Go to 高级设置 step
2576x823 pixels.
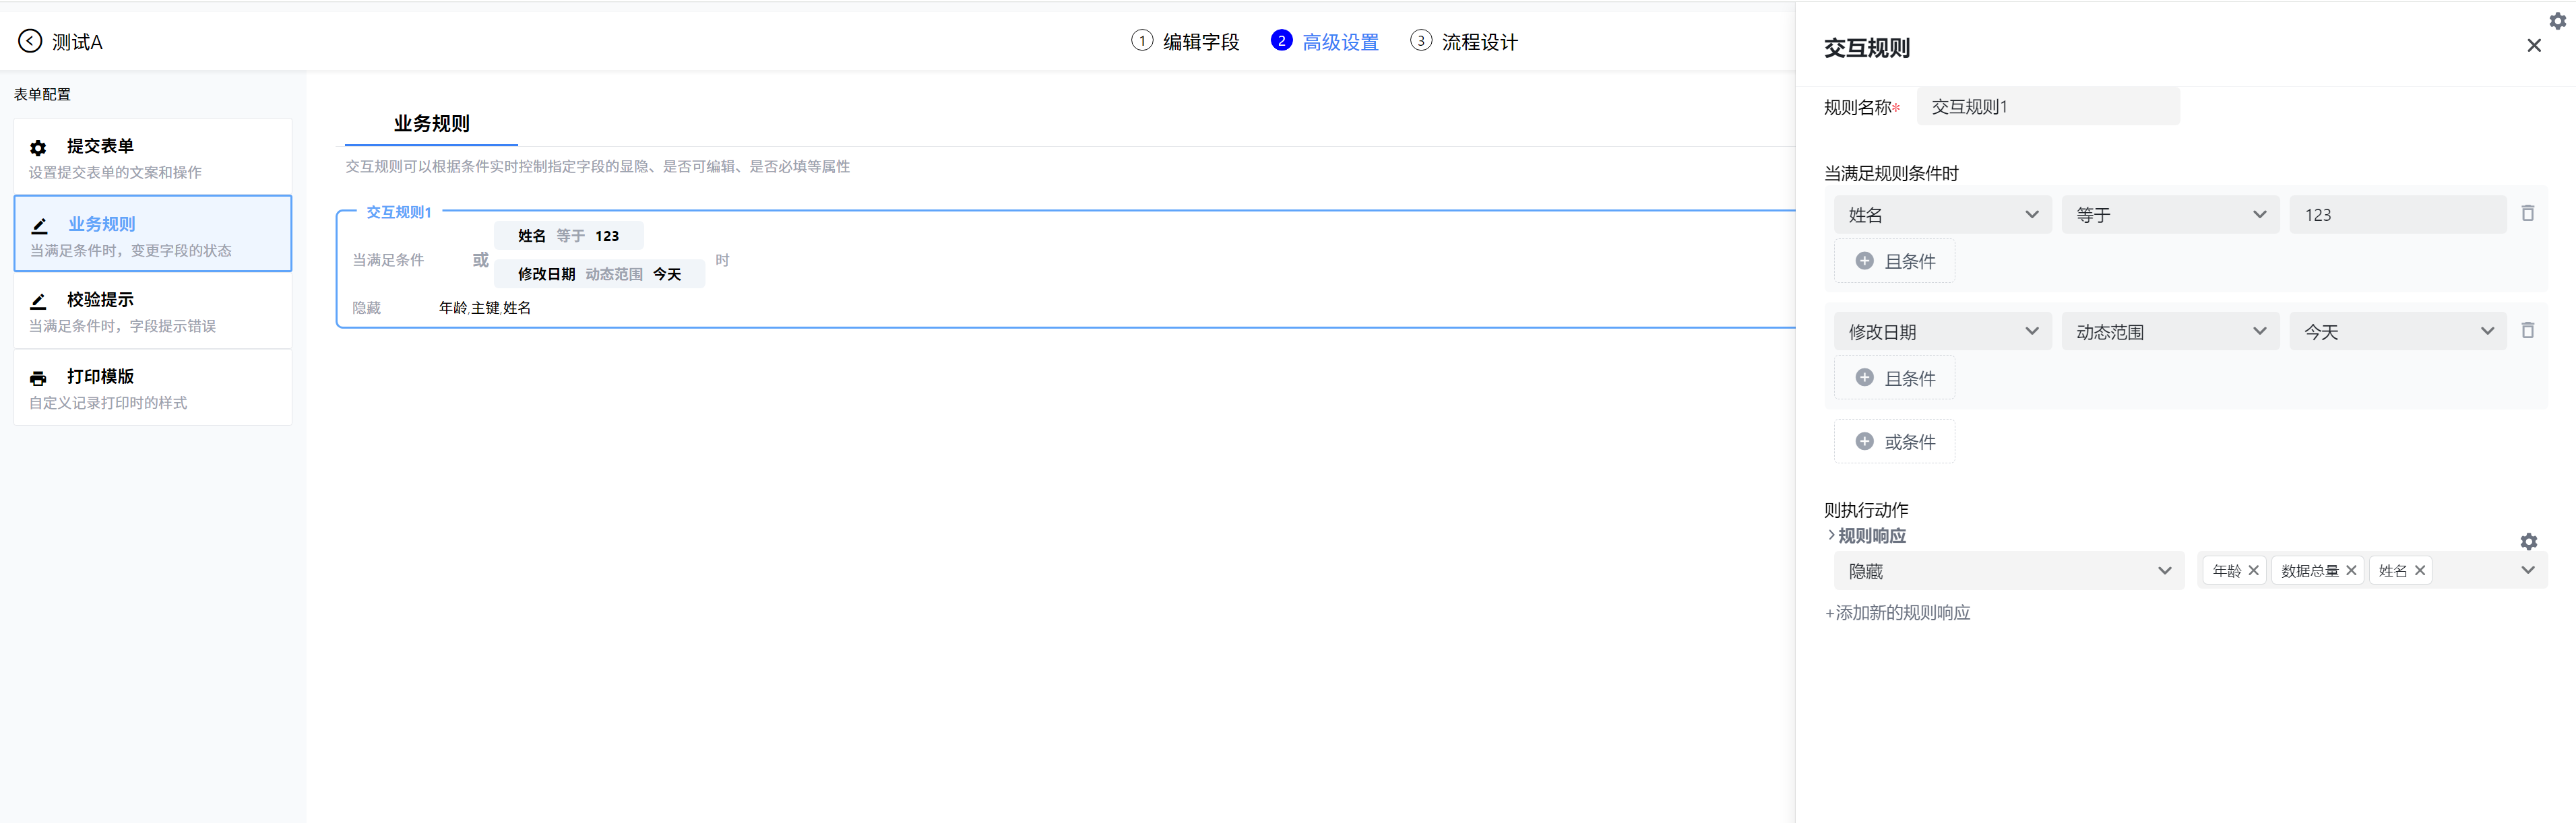click(1340, 42)
